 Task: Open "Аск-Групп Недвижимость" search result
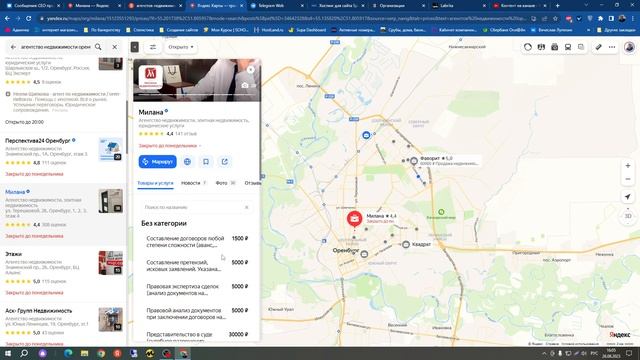(x=39, y=311)
